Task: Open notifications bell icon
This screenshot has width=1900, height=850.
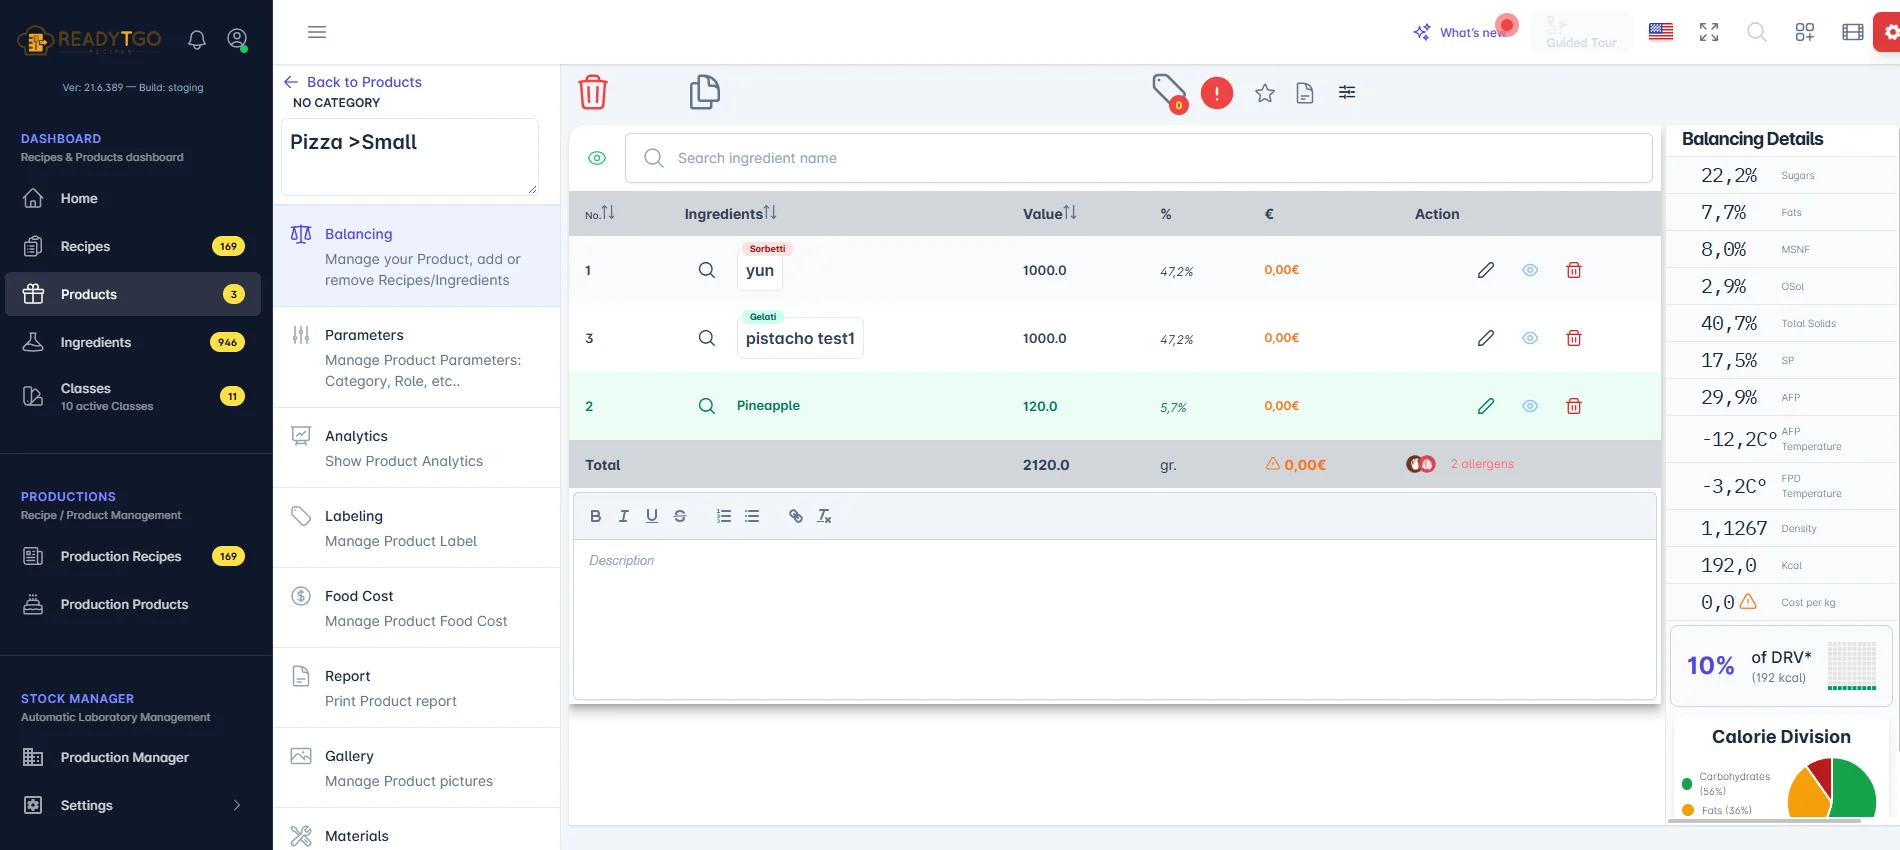Action: tap(197, 39)
